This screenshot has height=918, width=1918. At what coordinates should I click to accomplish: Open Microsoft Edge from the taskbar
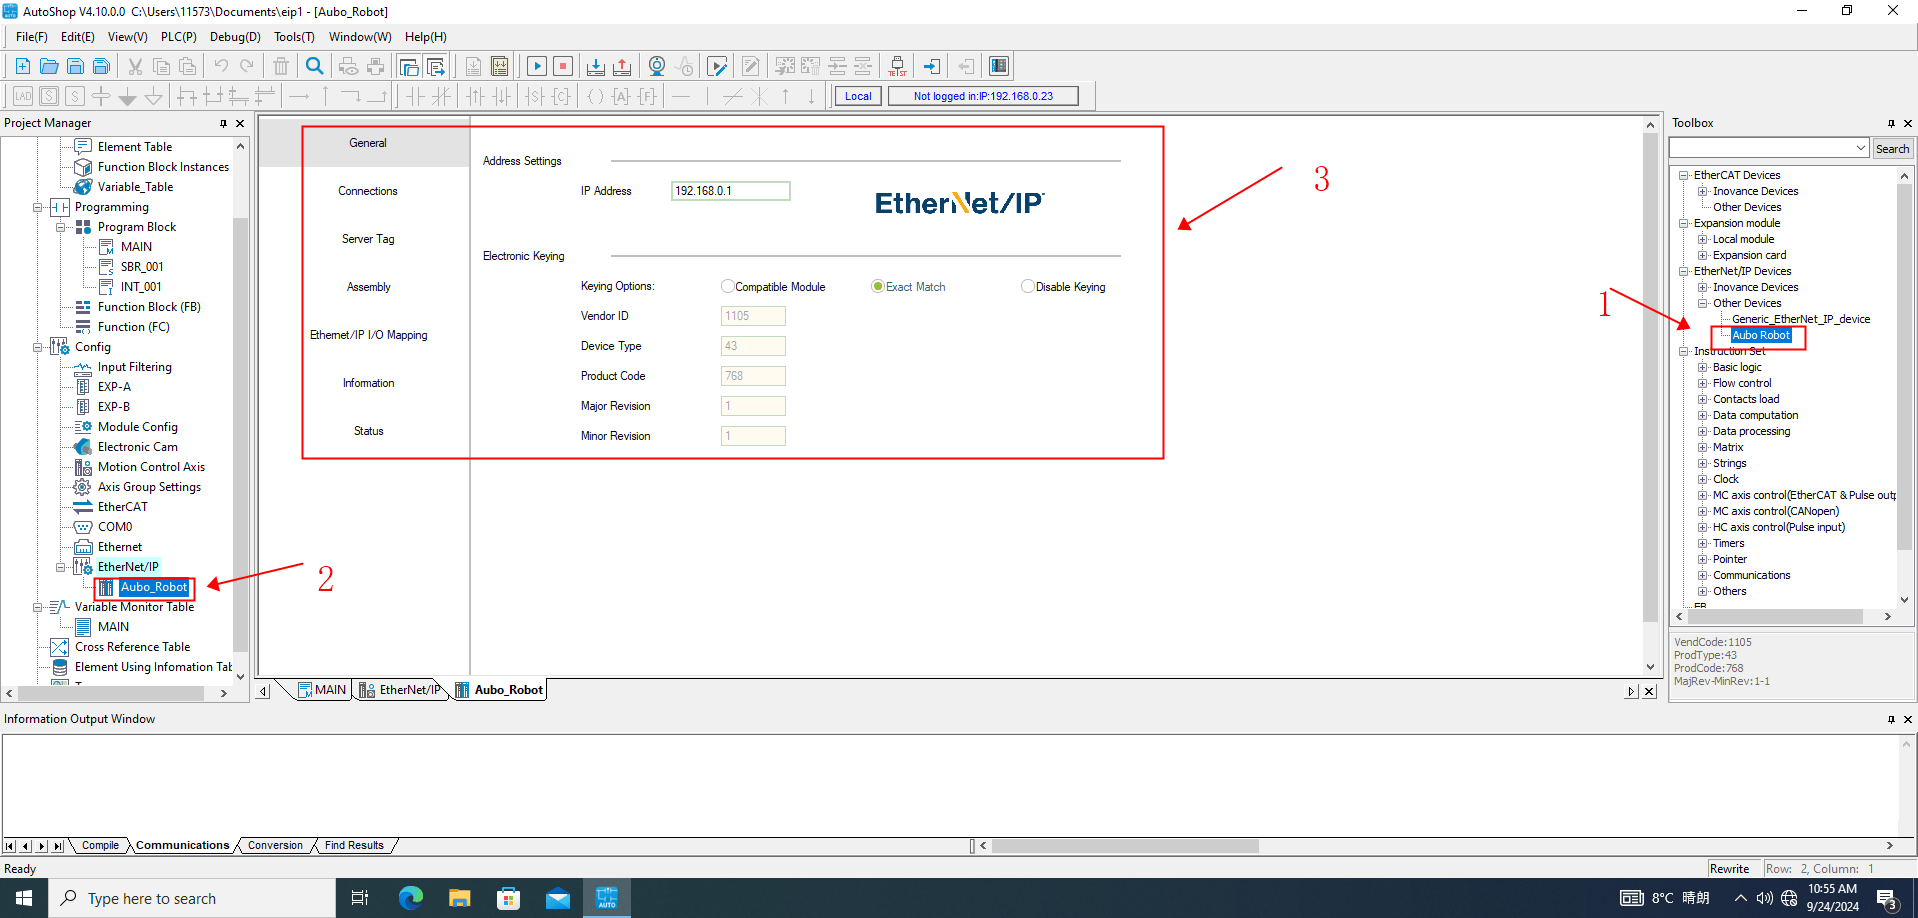coord(411,898)
